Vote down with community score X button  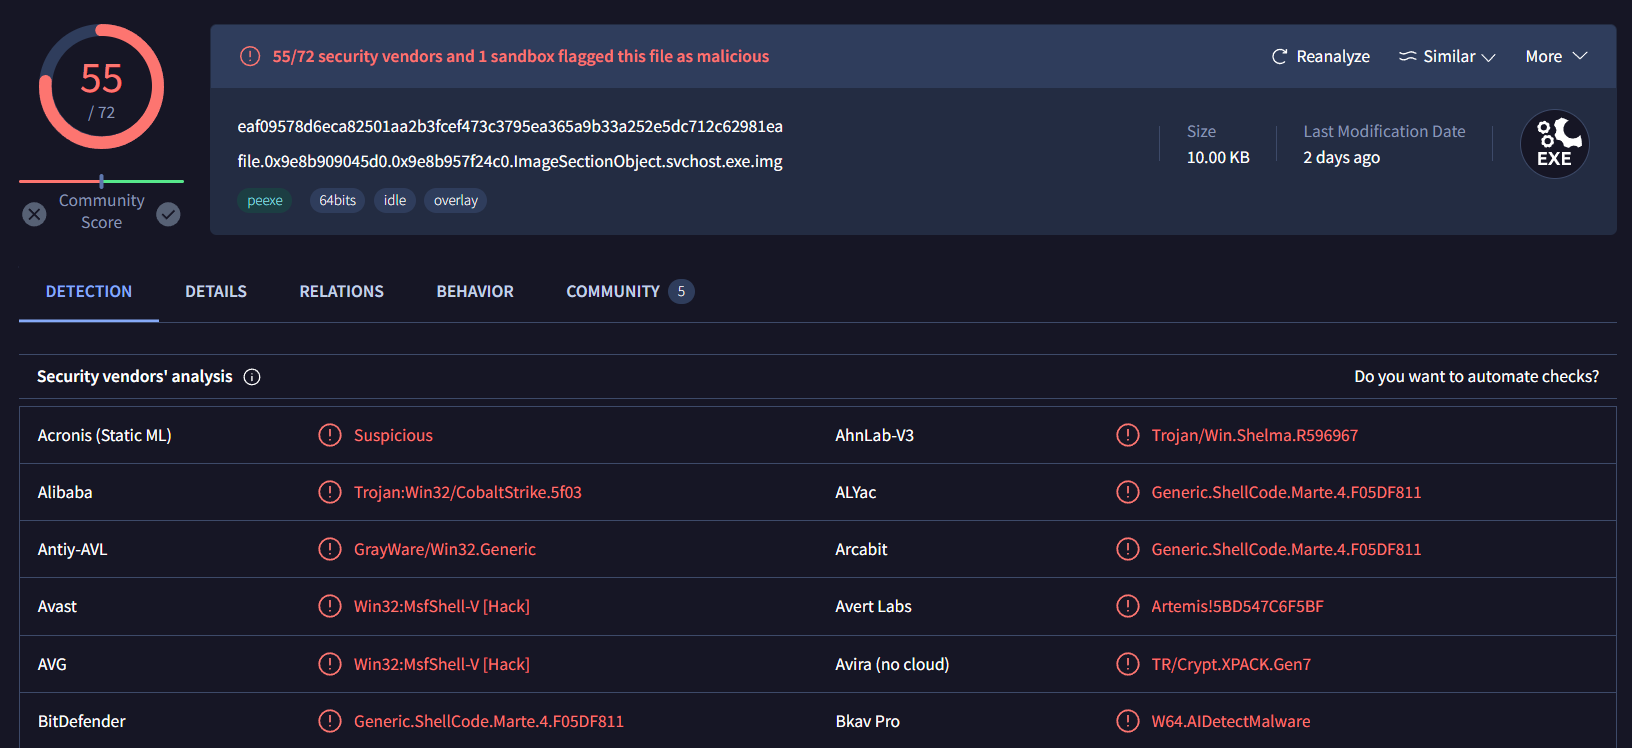point(35,214)
